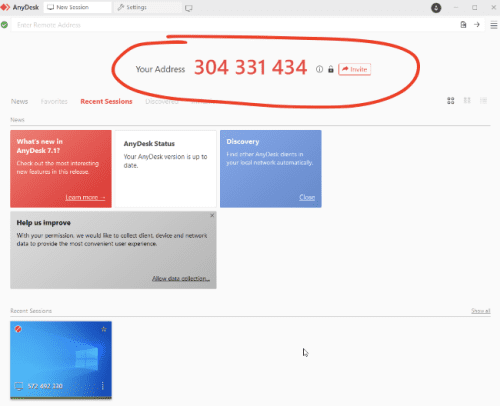Viewport: 500px width, 406px height.
Task: Open the What's new in AnyDesk 7.1 card
Action: point(61,169)
